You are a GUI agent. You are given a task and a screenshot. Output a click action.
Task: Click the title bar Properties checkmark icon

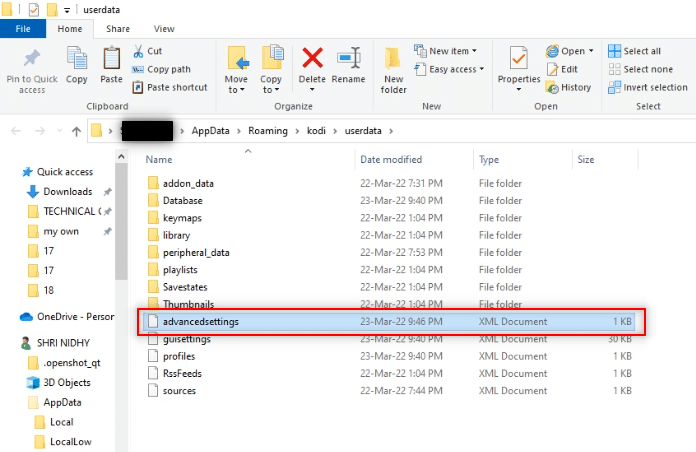(x=34, y=10)
